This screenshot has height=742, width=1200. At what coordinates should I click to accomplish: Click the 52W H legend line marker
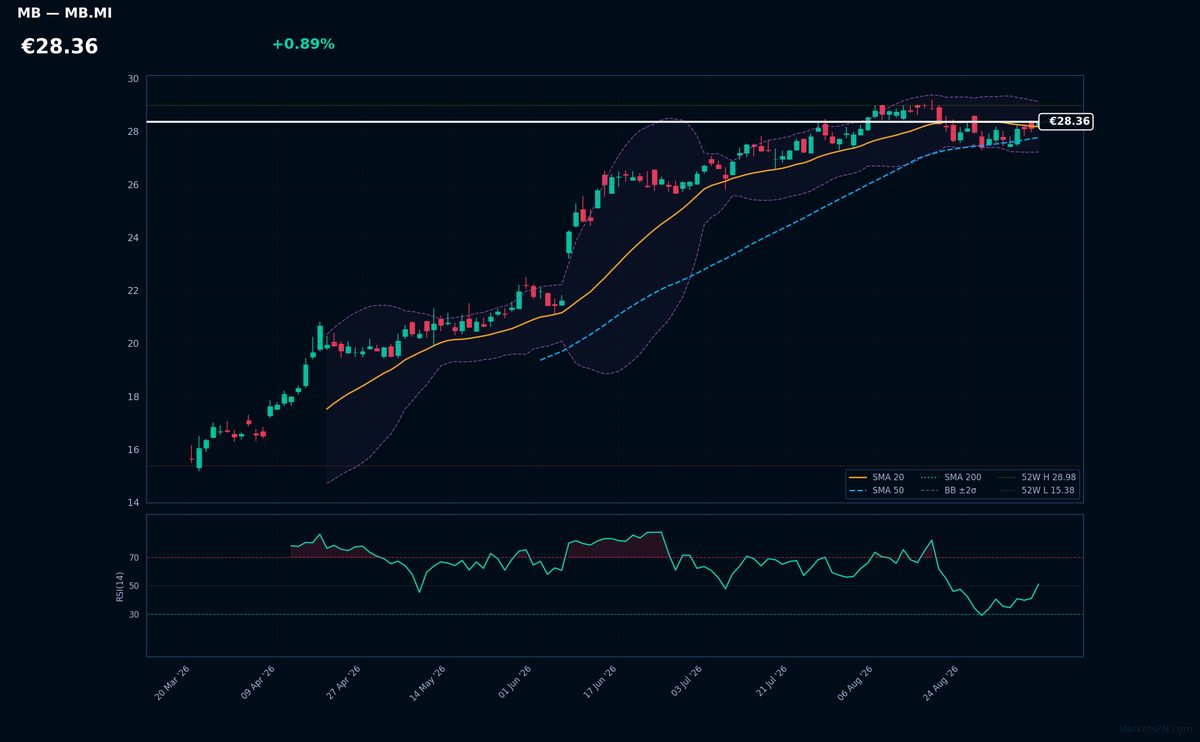coord(1007,478)
